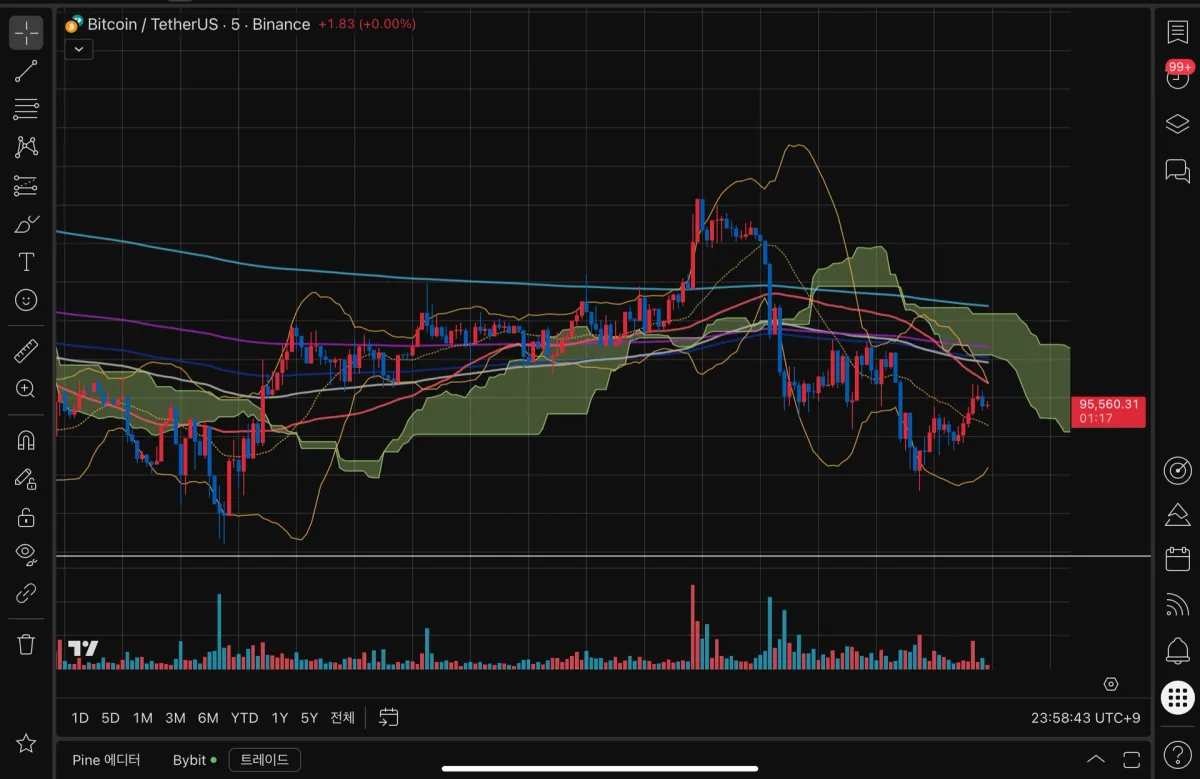This screenshot has width=1200, height=779.
Task: Set chart range to 1D
Action: point(80,718)
